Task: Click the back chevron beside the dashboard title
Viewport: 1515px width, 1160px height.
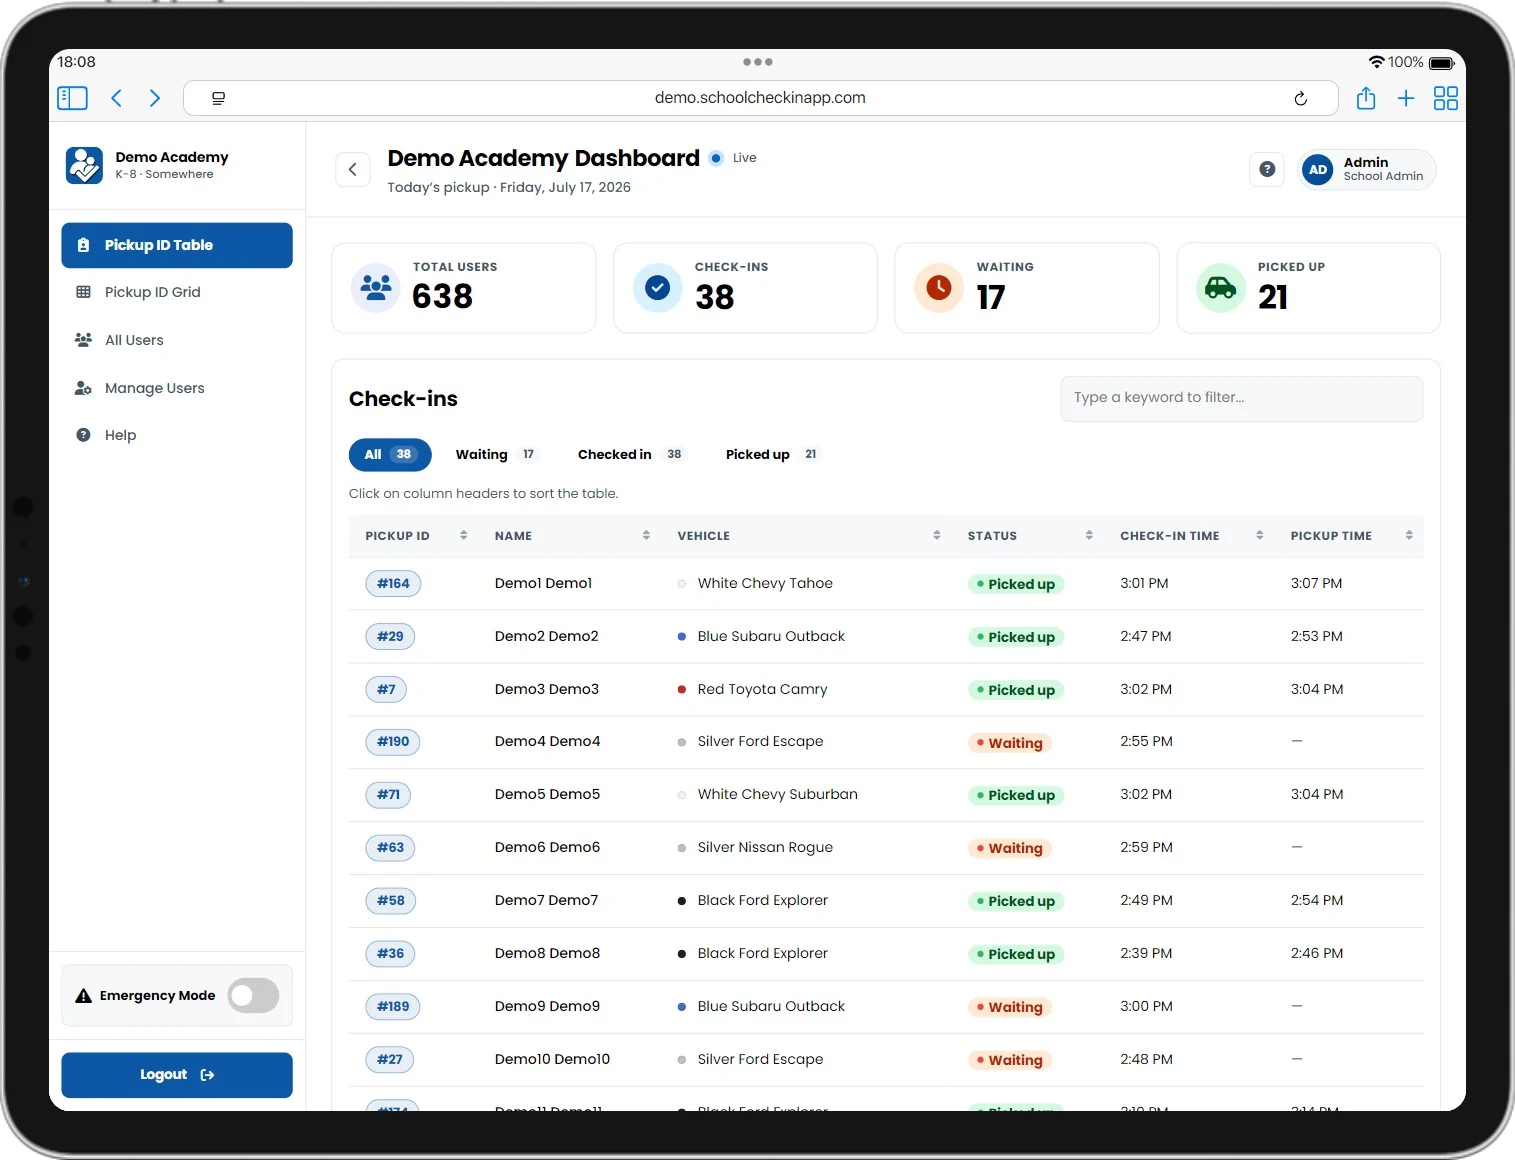Action: point(352,170)
